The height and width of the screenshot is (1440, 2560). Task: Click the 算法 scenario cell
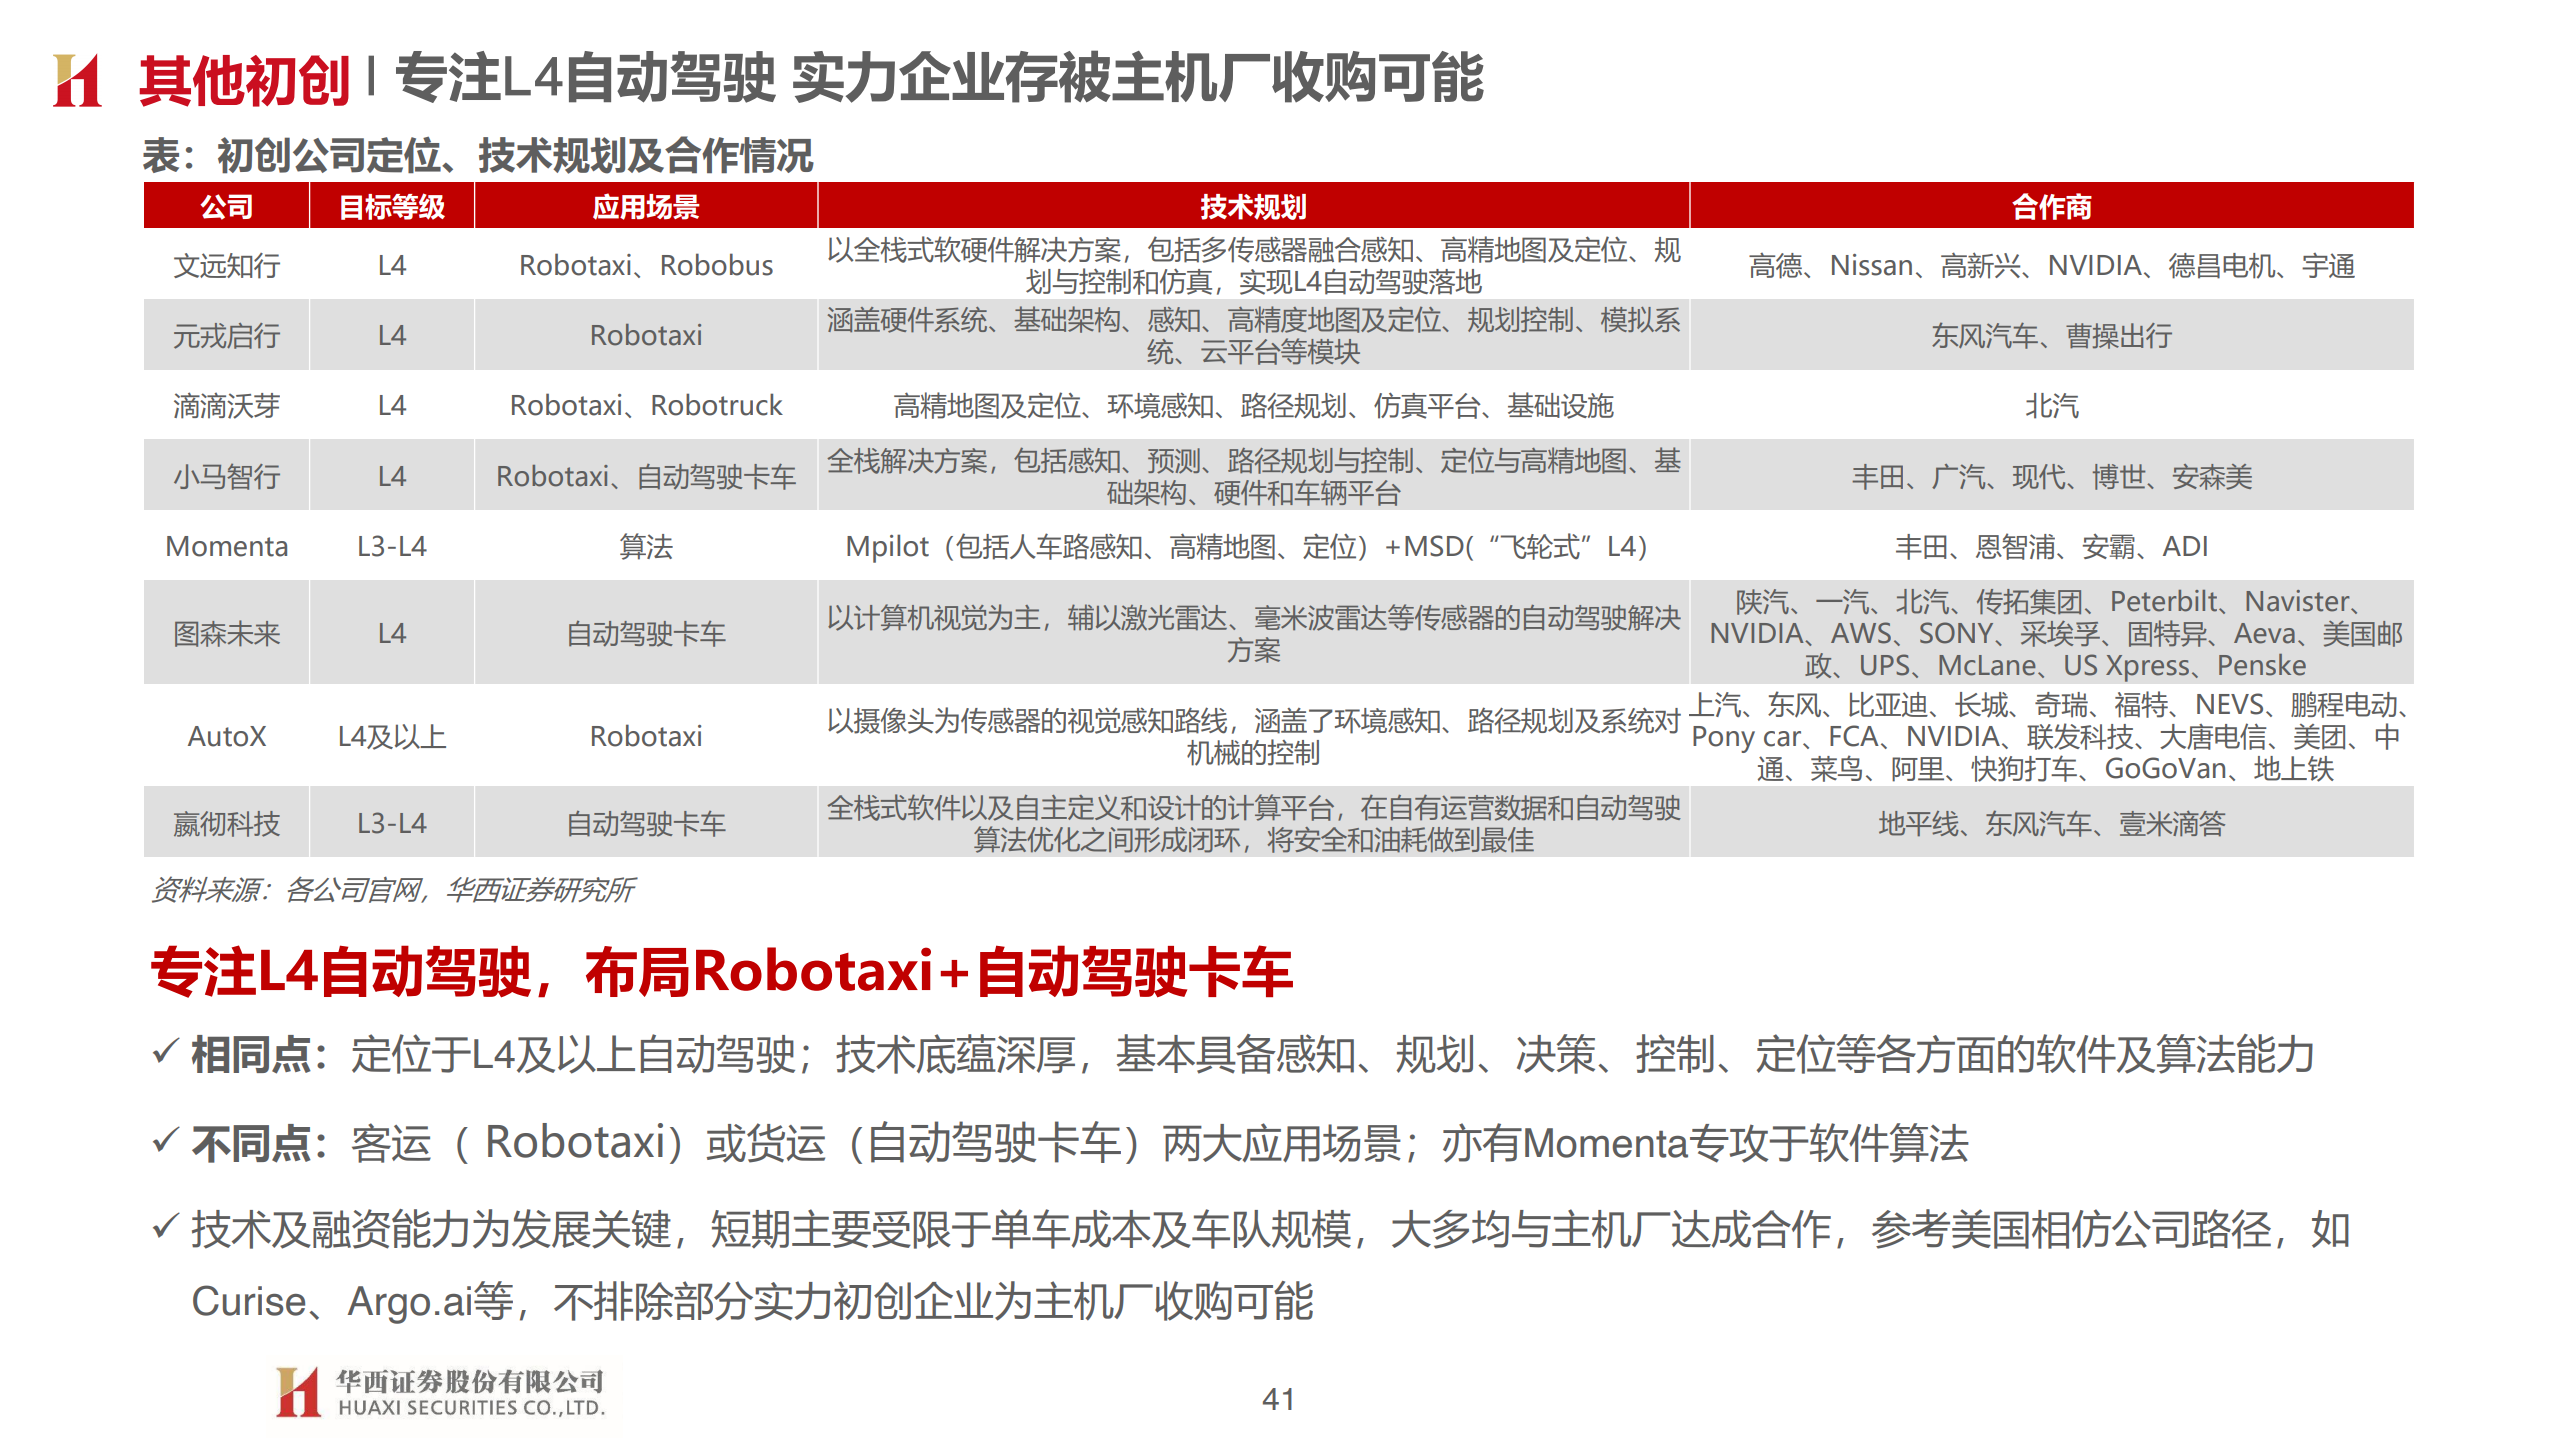click(645, 546)
